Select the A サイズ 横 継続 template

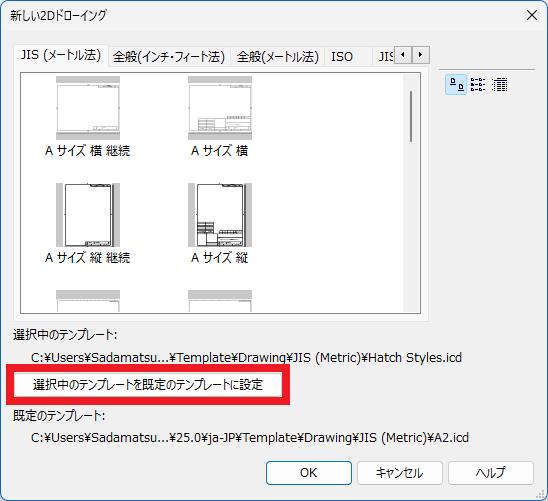pos(88,117)
